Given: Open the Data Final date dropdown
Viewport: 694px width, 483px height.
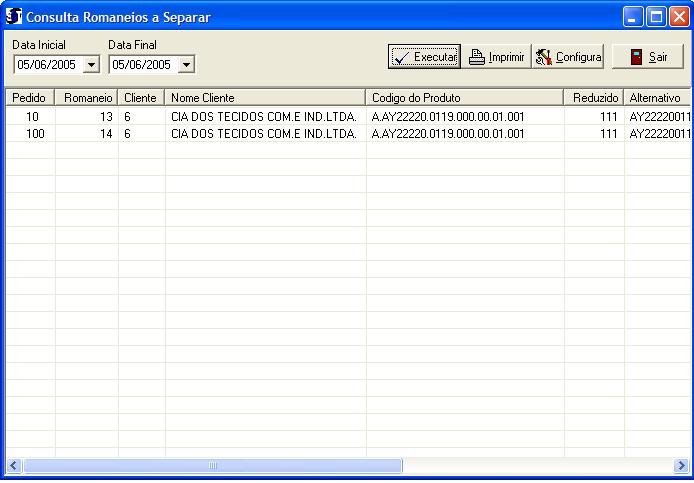Looking at the screenshot, I should point(186,65).
